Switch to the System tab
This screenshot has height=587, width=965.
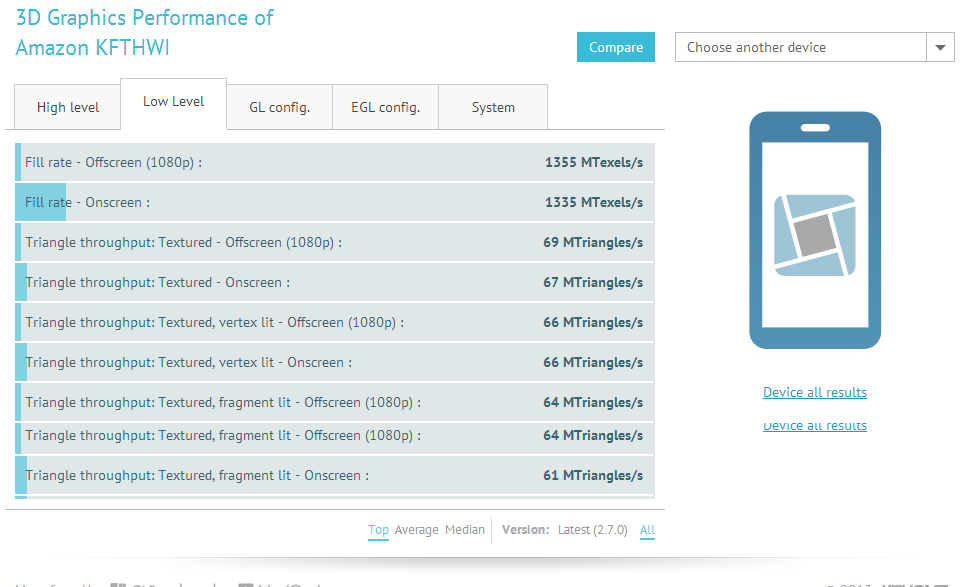[493, 107]
